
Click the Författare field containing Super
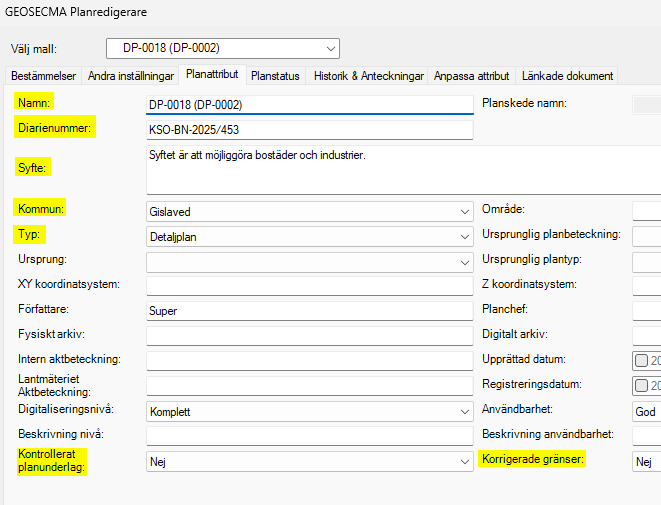(x=308, y=311)
